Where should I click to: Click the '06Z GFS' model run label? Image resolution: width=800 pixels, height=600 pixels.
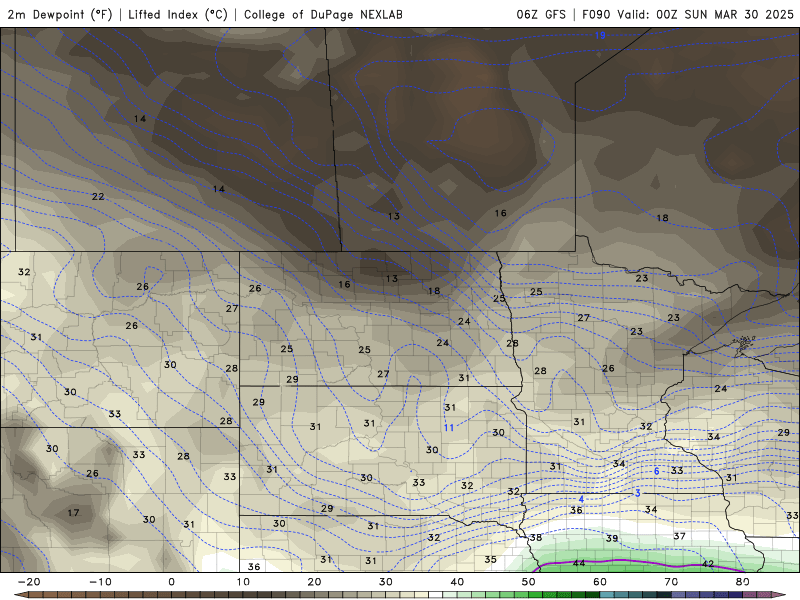541,14
